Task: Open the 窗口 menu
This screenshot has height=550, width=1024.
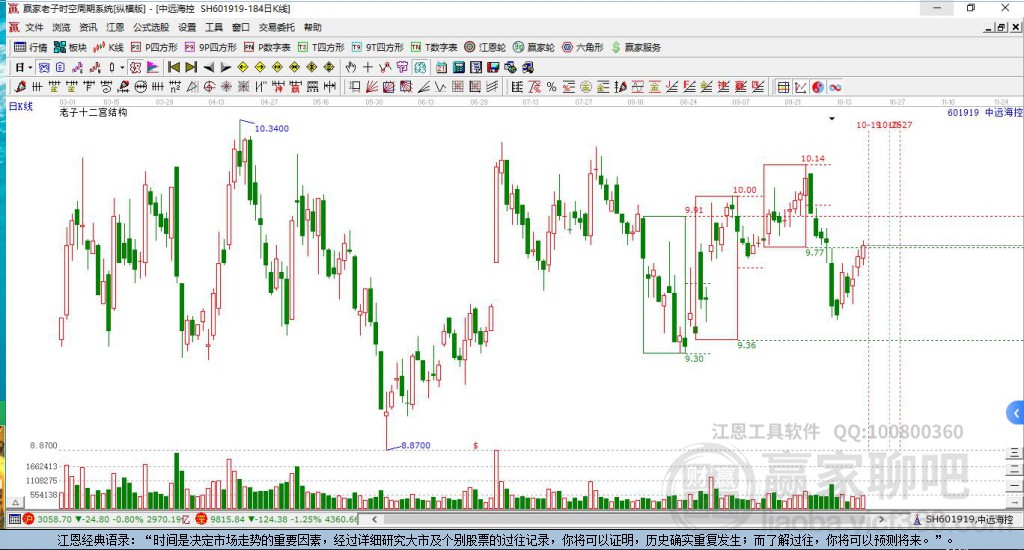Action: (241, 27)
